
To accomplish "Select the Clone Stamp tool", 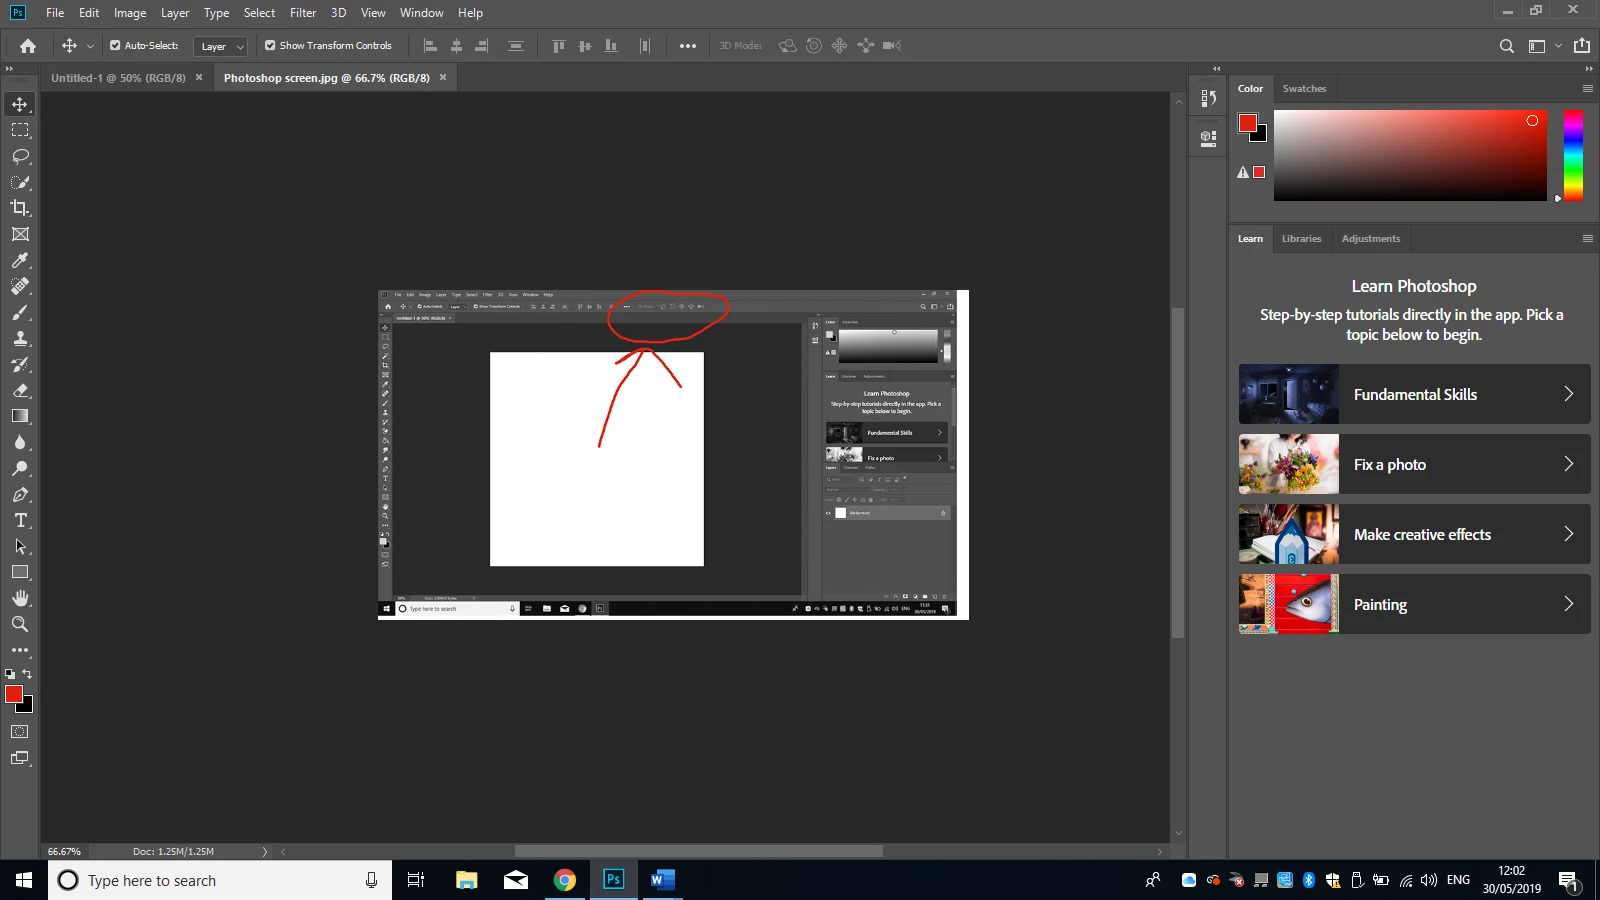I will (x=20, y=338).
